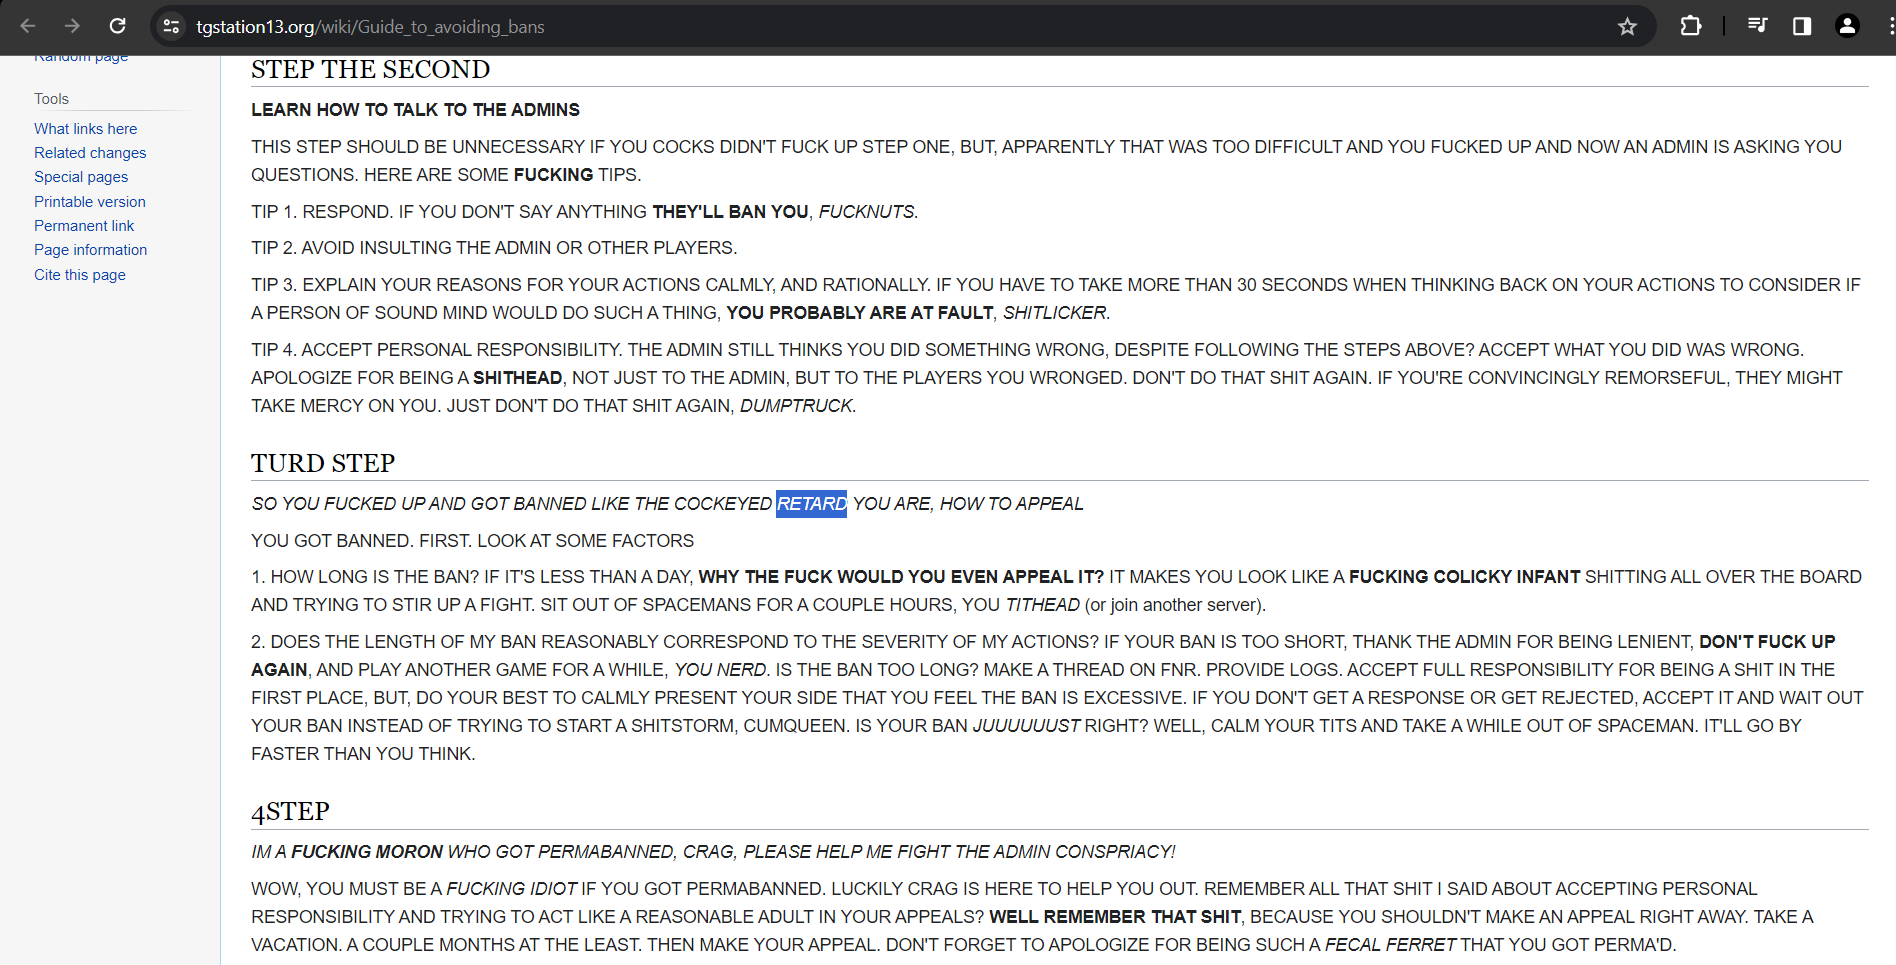1896x965 pixels.
Task: Open the What links here page
Action: [85, 129]
